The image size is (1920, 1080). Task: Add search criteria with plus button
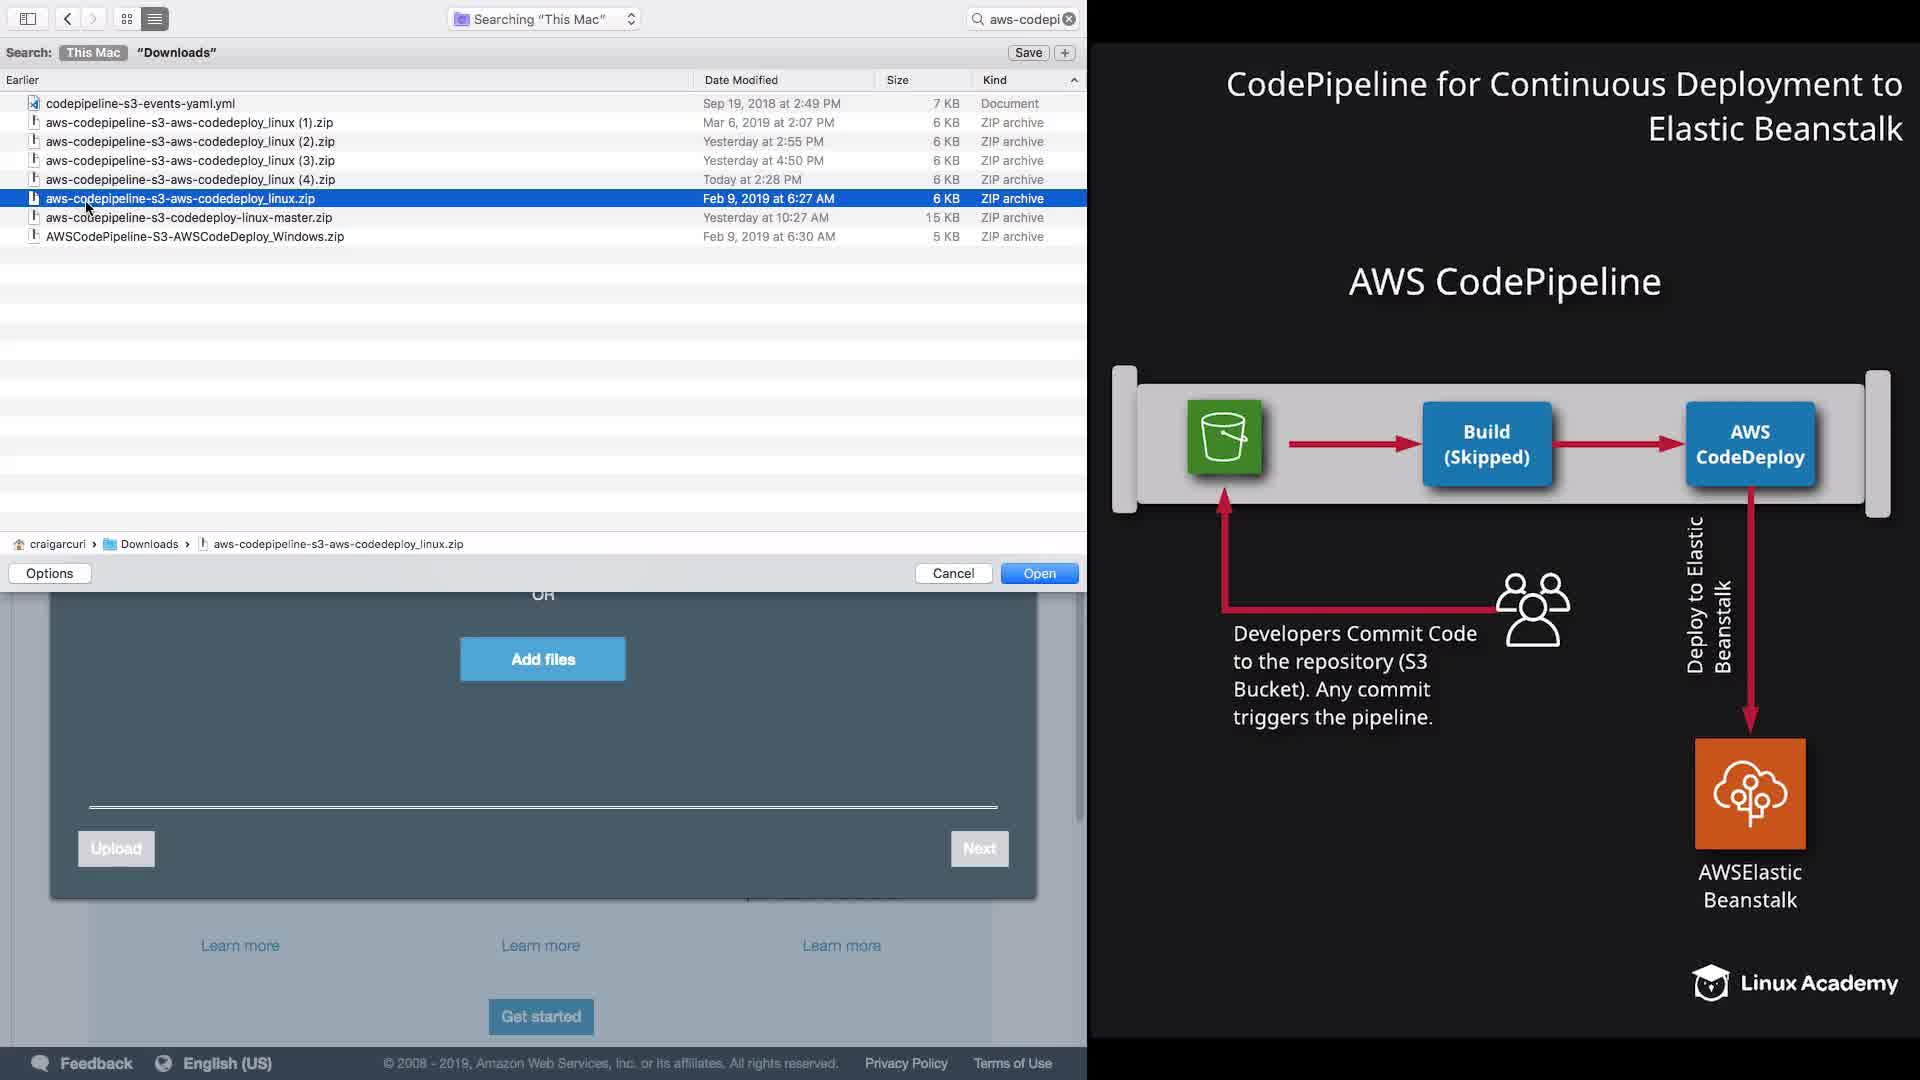coord(1065,53)
